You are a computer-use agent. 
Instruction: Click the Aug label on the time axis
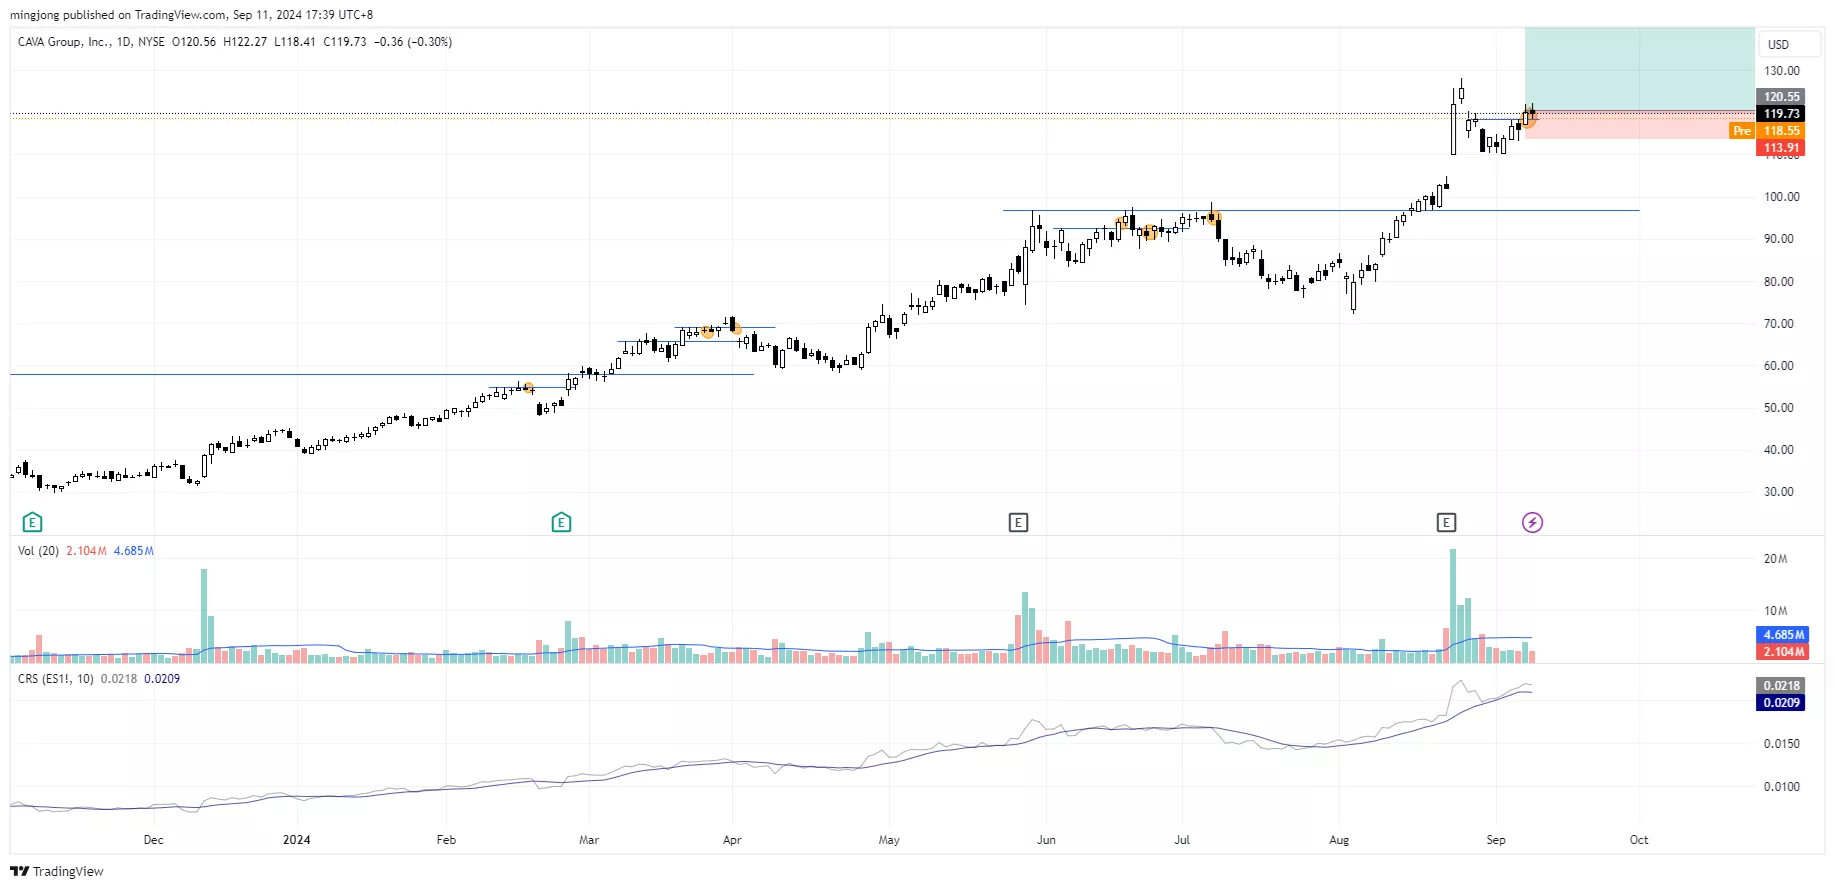click(x=1339, y=840)
